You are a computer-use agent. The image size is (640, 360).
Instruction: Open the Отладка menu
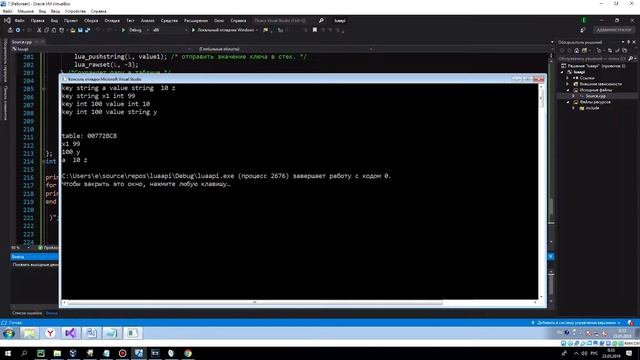(x=112, y=20)
